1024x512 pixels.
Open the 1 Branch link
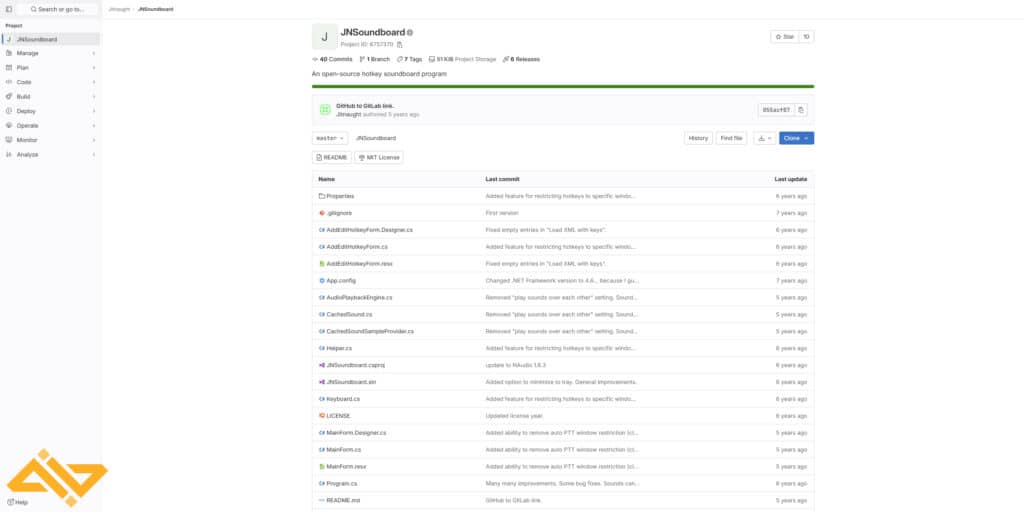pyautogui.click(x=375, y=59)
